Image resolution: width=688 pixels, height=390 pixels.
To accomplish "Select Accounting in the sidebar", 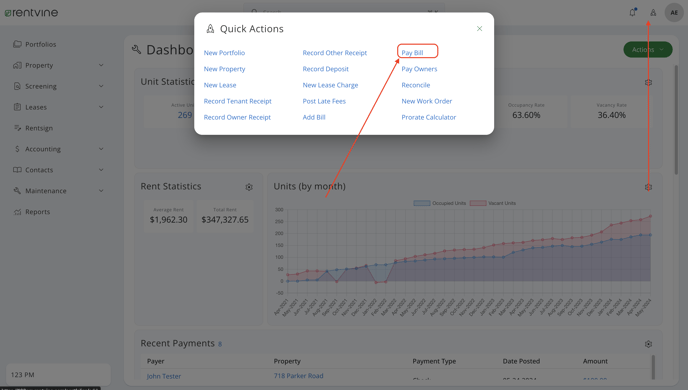I will tap(43, 149).
